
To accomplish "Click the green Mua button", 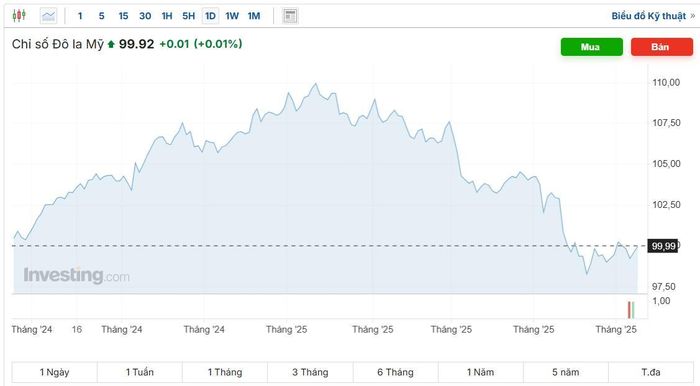I will (x=592, y=47).
